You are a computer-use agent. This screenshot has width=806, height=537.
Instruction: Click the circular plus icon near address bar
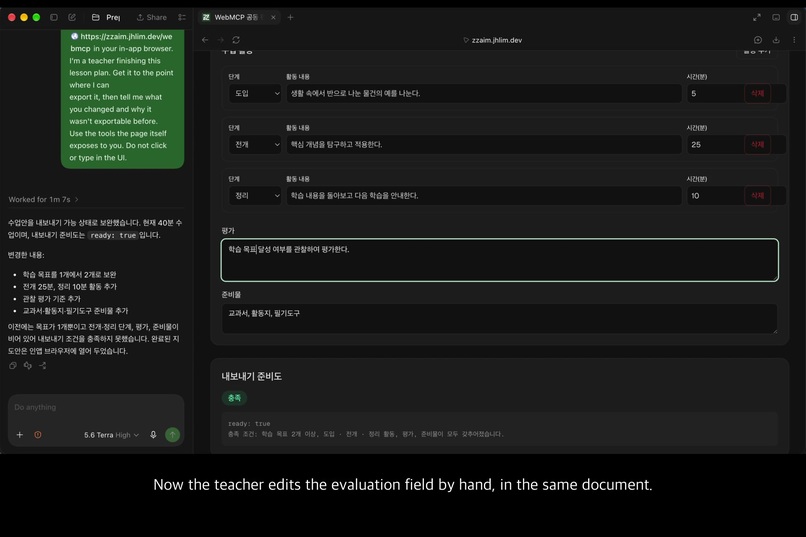click(758, 40)
